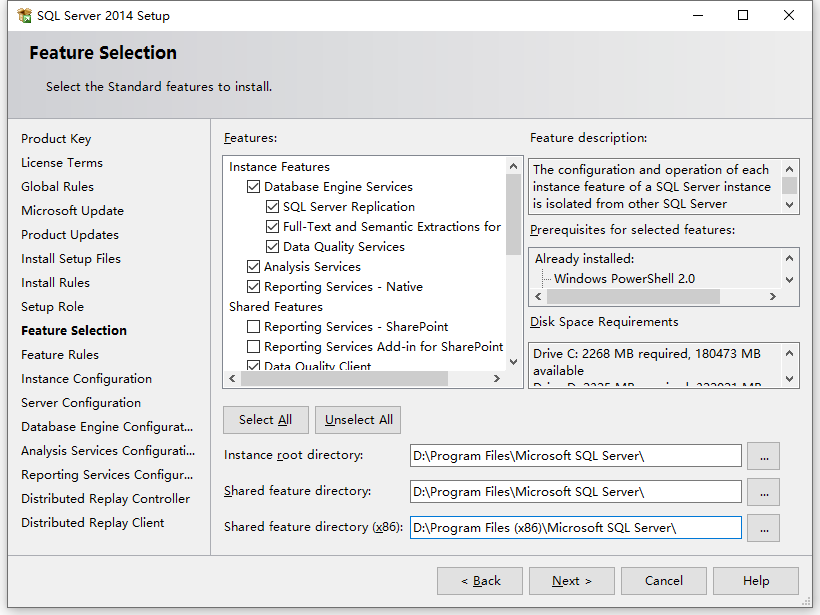Select the Install Rules step
Screen dimensions: 820x615
coord(55,283)
